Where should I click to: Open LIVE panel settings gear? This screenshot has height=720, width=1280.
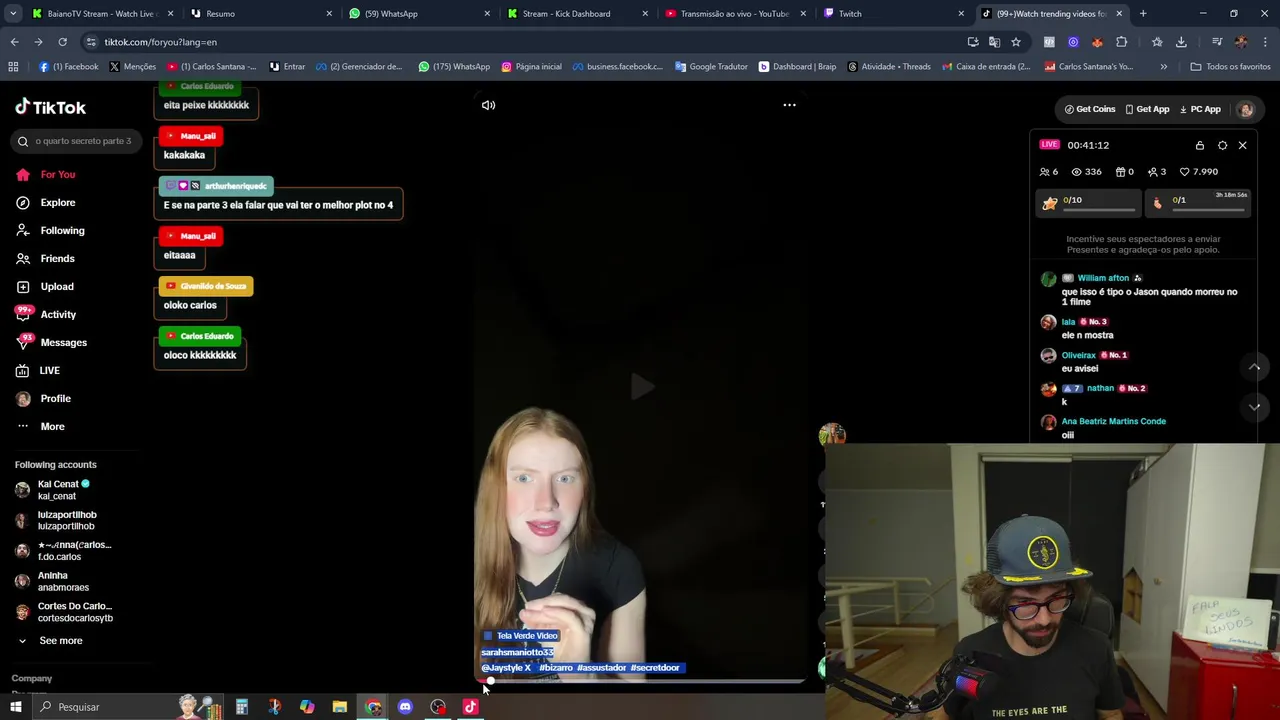[x=1222, y=145]
